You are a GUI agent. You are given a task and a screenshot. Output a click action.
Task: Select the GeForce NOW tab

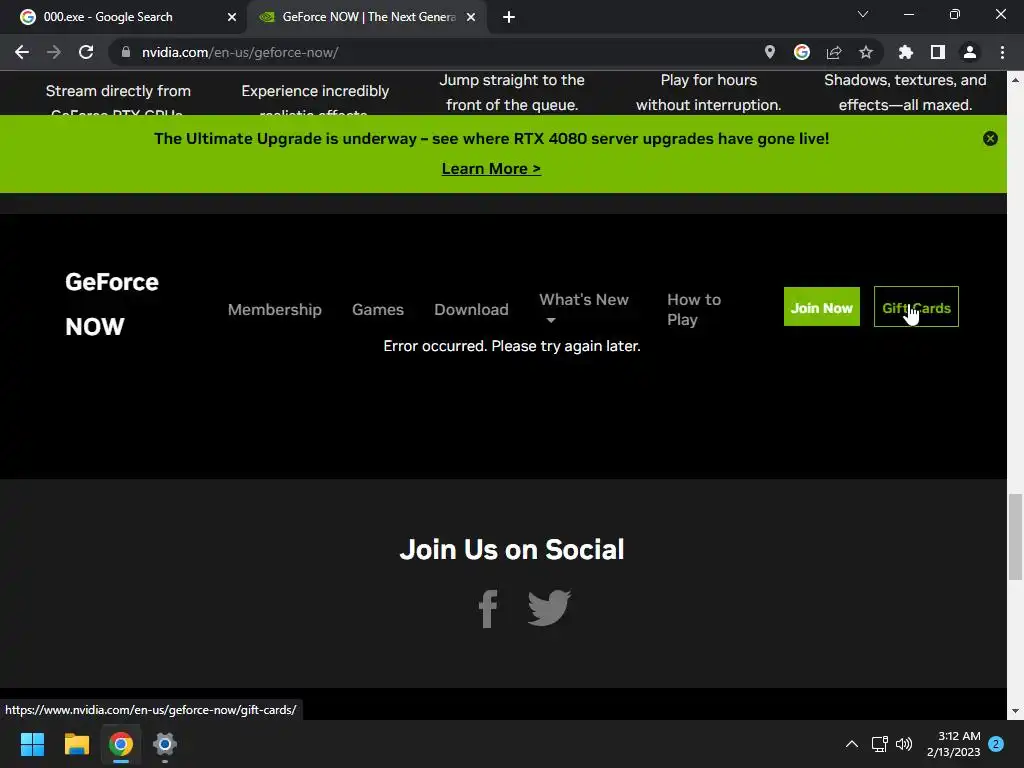[368, 17]
